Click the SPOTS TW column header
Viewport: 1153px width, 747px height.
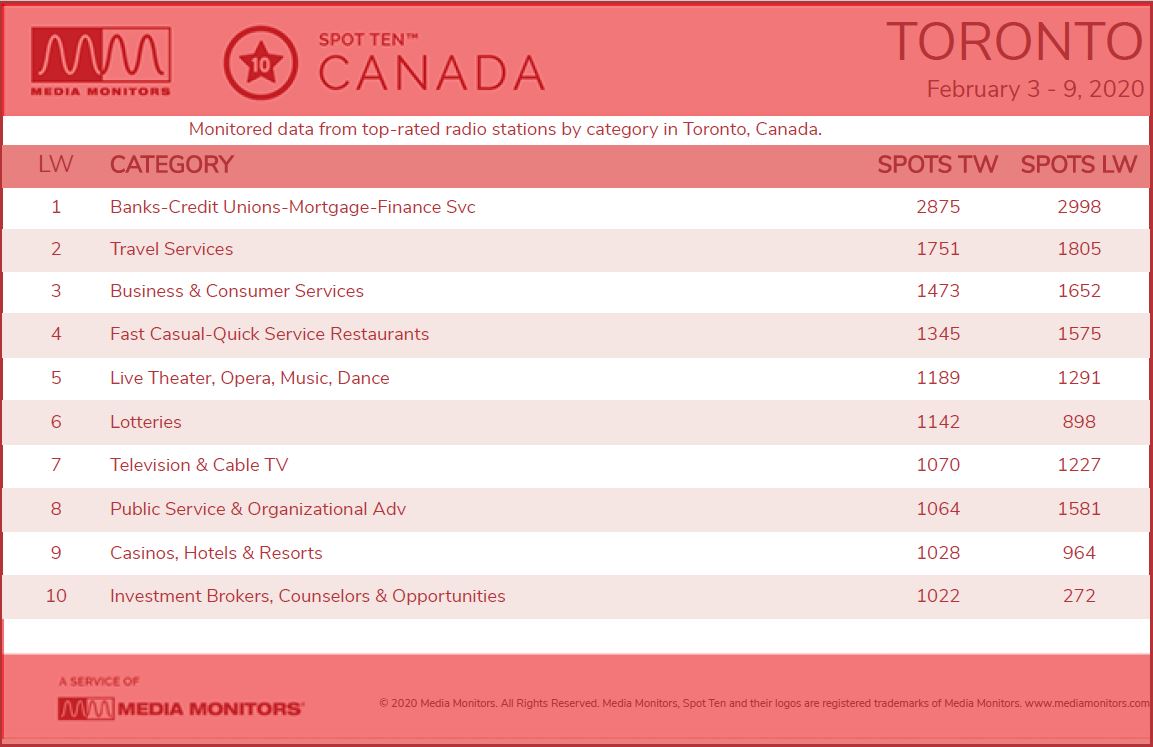[x=938, y=164]
